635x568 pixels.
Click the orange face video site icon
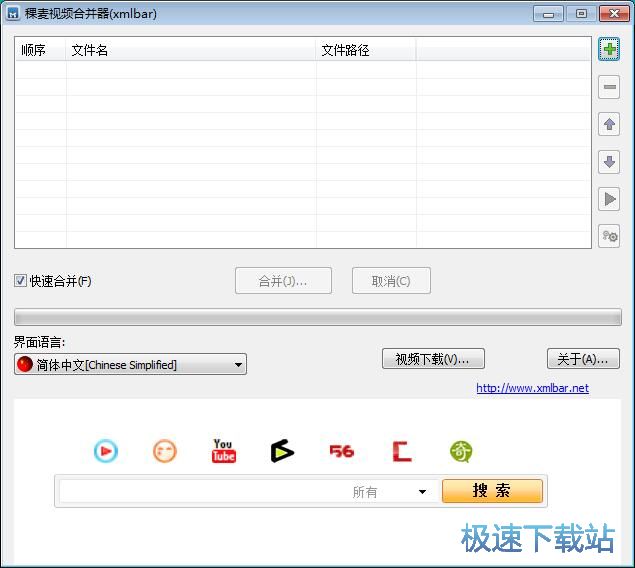[x=165, y=451]
